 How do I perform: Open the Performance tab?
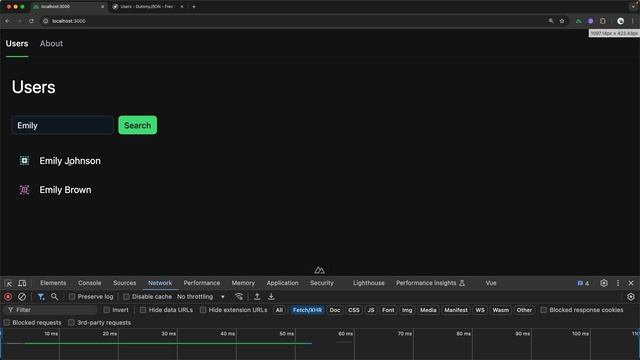[202, 283]
